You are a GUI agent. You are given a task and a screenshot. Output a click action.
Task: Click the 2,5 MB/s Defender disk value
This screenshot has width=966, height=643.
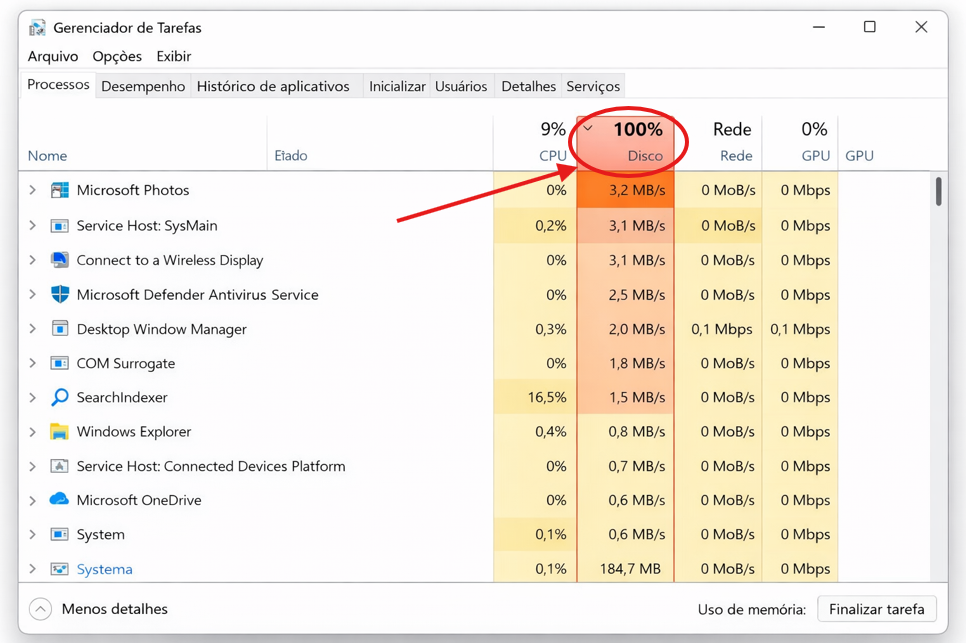pyautogui.click(x=637, y=294)
